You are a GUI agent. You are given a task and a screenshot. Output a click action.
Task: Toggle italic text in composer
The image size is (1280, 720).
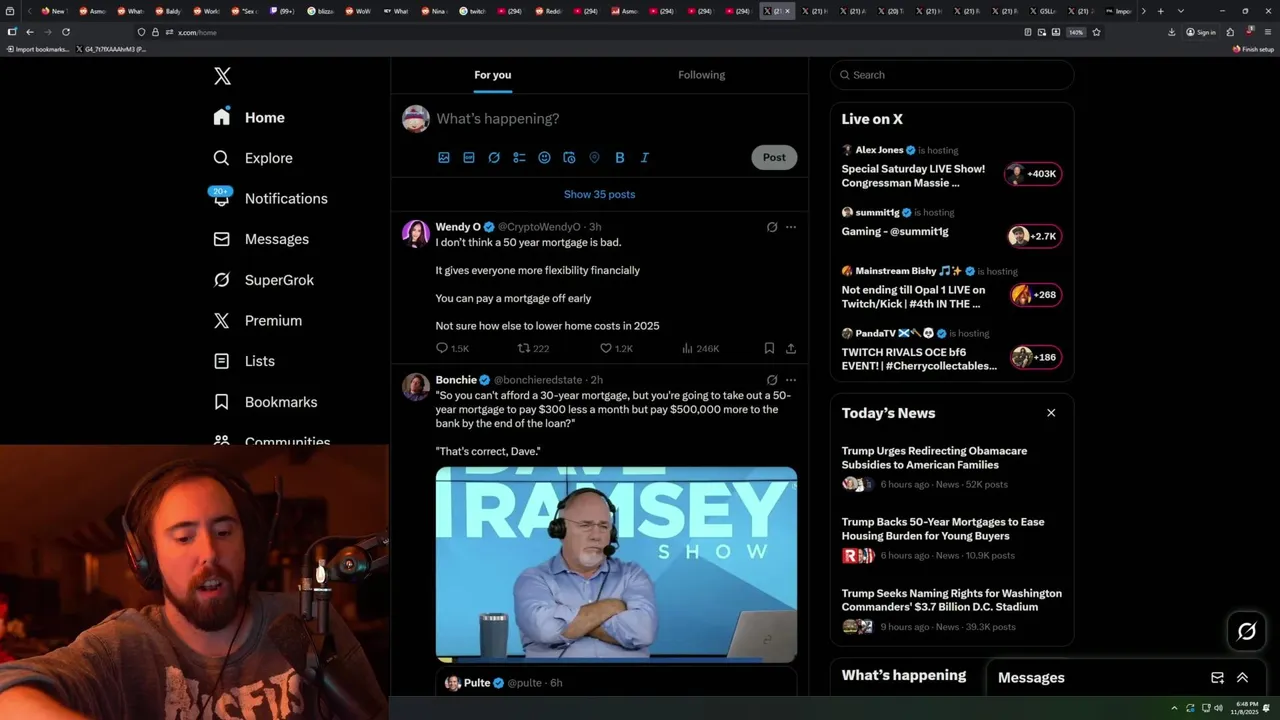pos(645,158)
